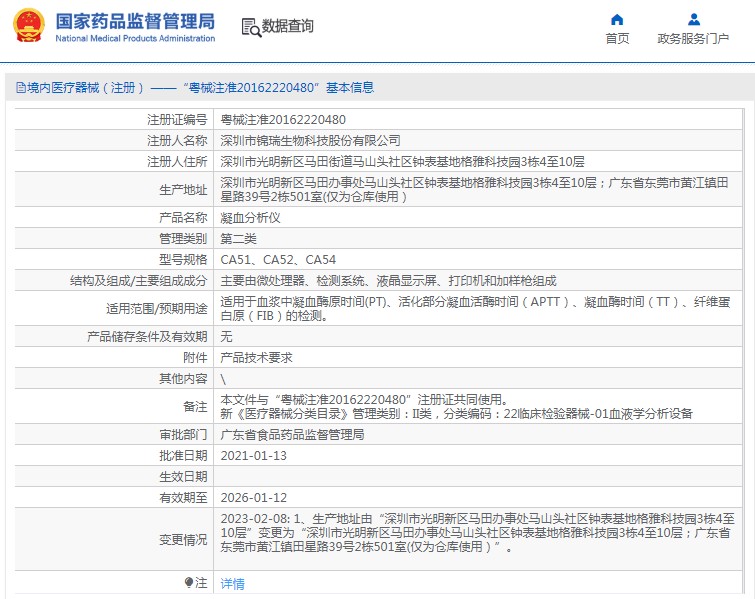The image size is (755, 599).
Task: Open the 政务服务门户 navigation label
Action: coord(693,39)
